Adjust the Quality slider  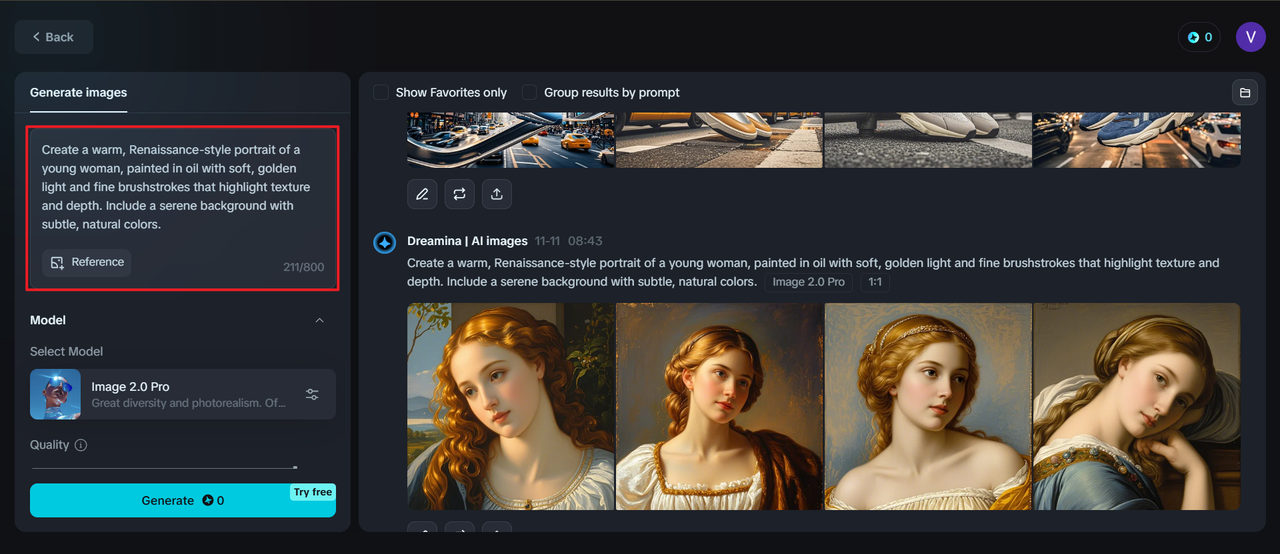tap(165, 467)
